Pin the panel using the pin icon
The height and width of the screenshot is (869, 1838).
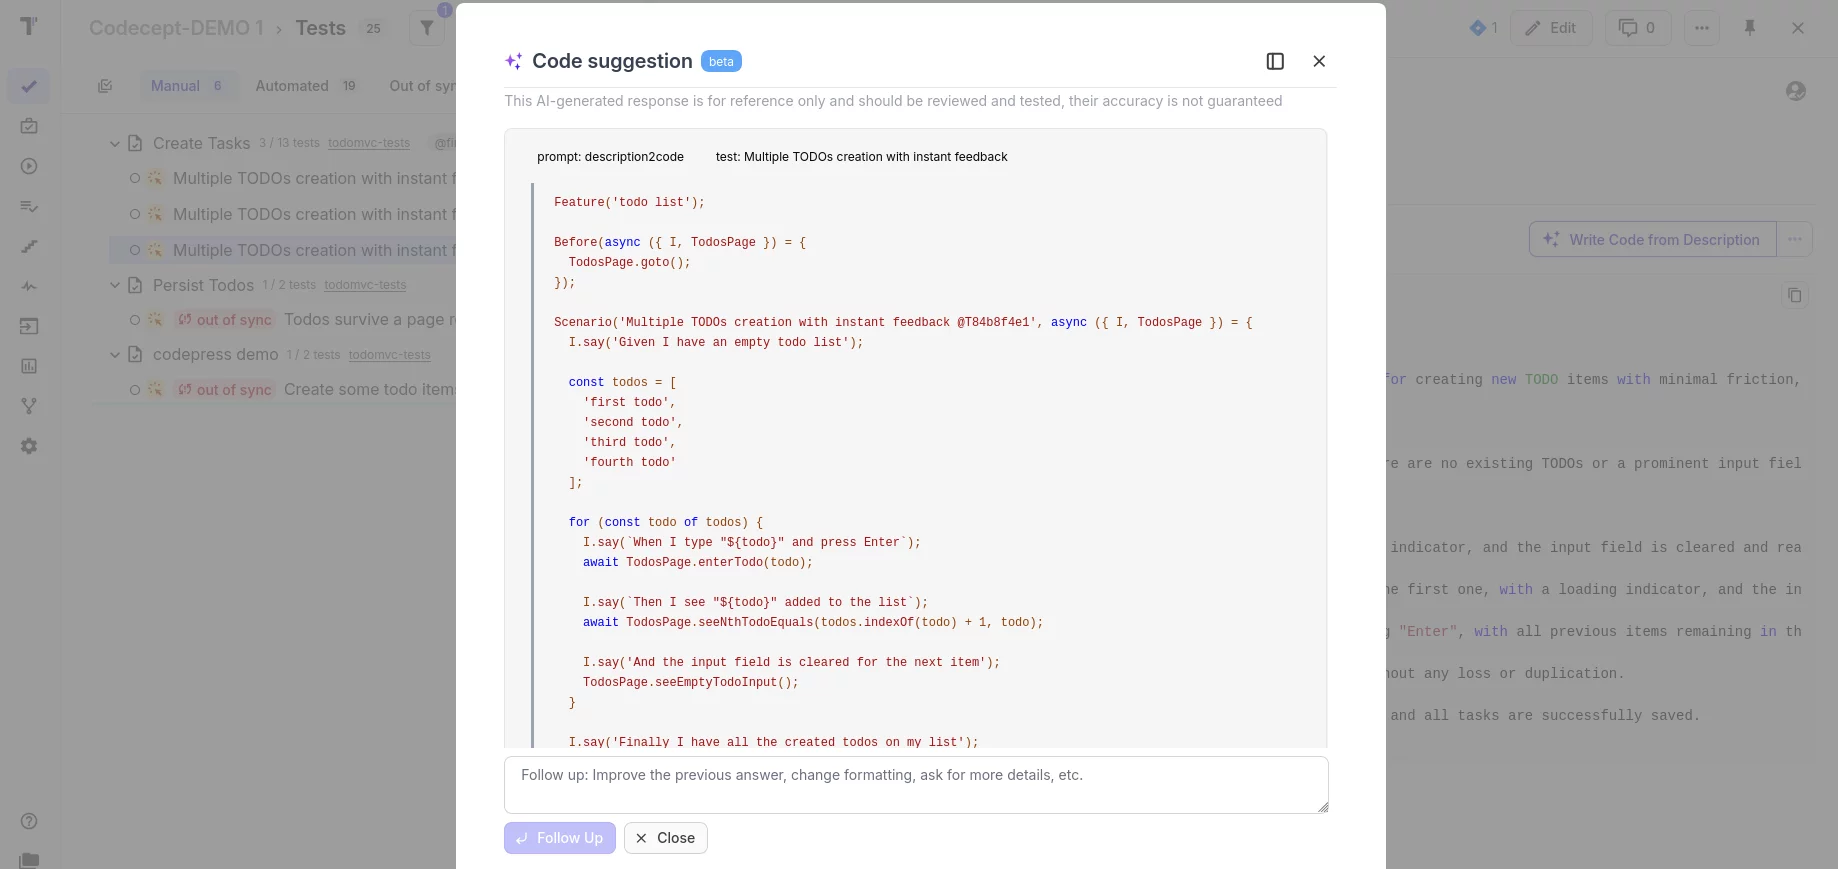tap(1749, 28)
